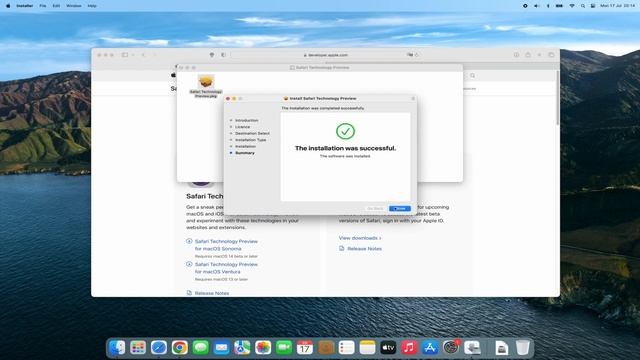Click Safari's back navigation arrow
The width and height of the screenshot is (640, 360).
coord(143,55)
